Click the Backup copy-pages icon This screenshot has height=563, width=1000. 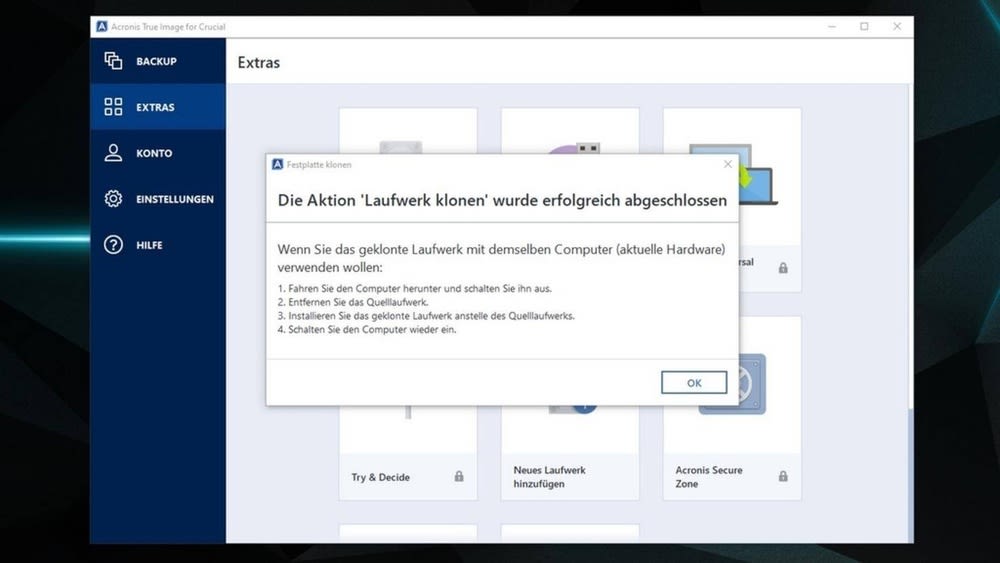click(113, 61)
